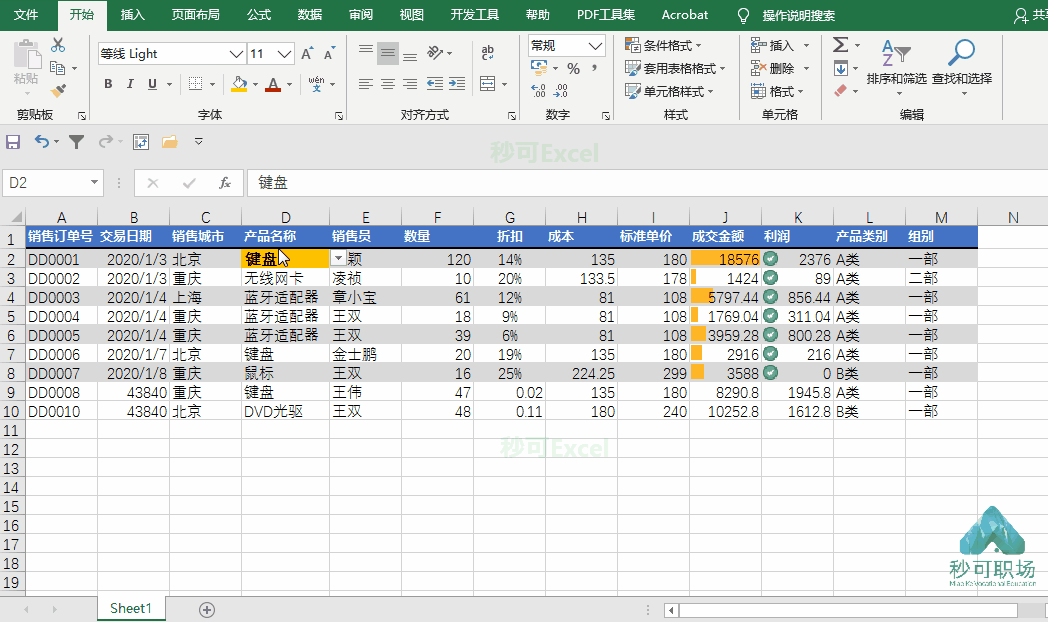Viewport: 1048px width, 622px height.
Task: Click the increase indent icon
Action: coord(457,84)
